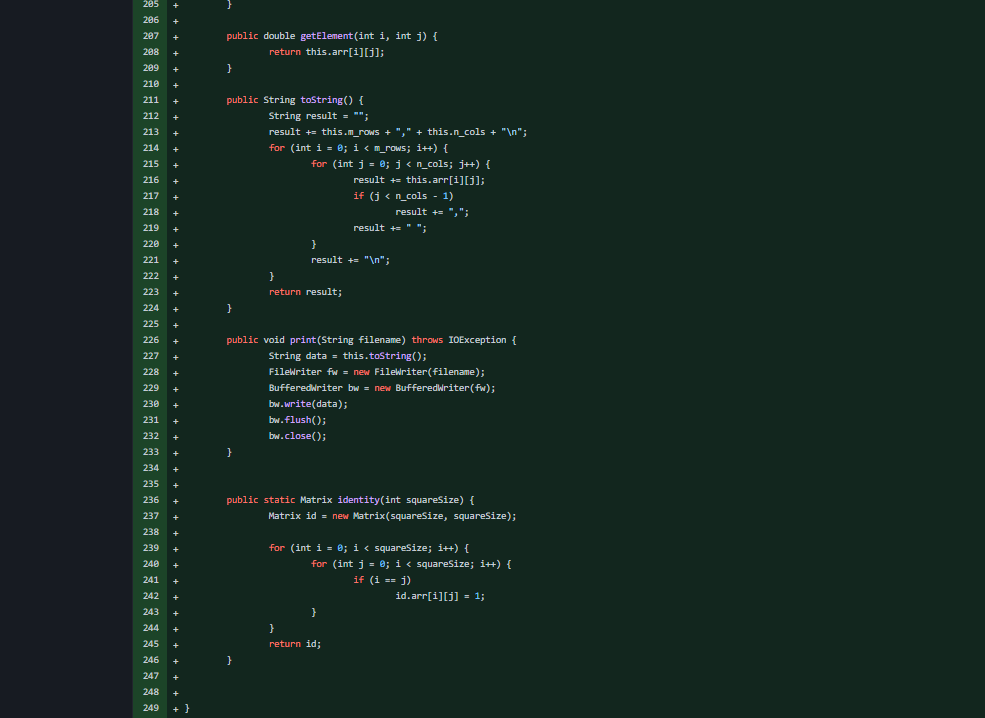Click 'id.arr[i][j] = 1;' line
Image resolution: width=985 pixels, height=718 pixels.
pos(440,596)
